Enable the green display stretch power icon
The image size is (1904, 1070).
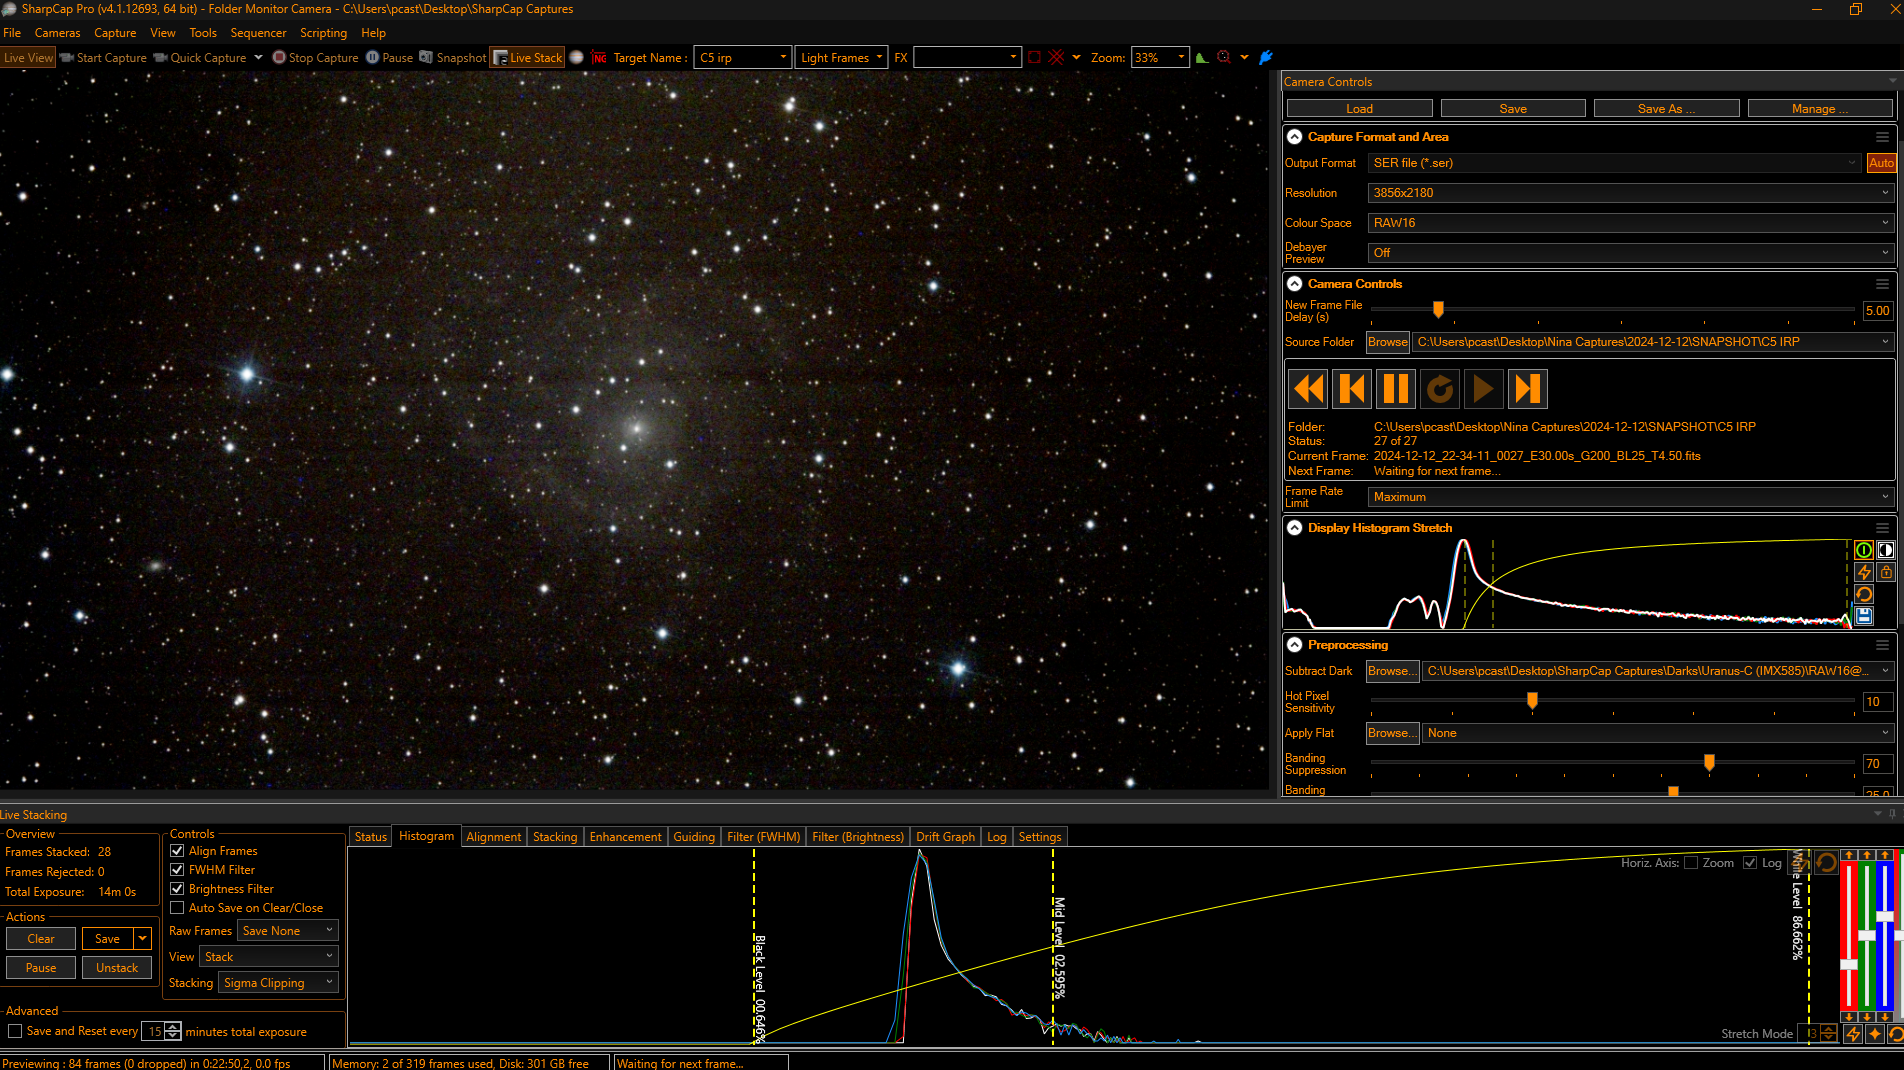(1864, 550)
